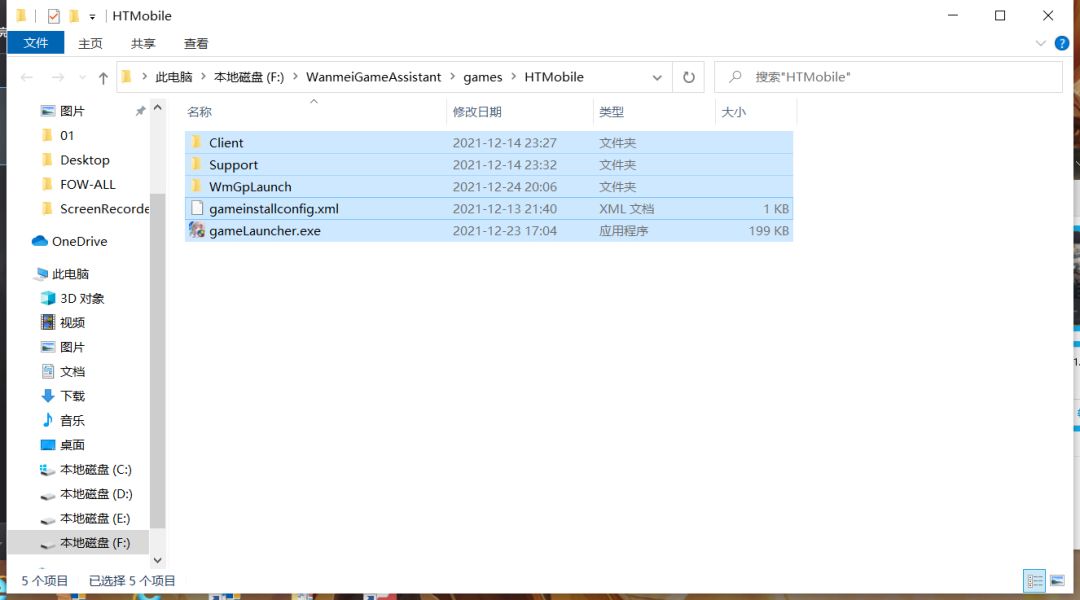The image size is (1080, 600).
Task: Select the gameinstallconfig.xml file icon
Action: click(x=197, y=208)
